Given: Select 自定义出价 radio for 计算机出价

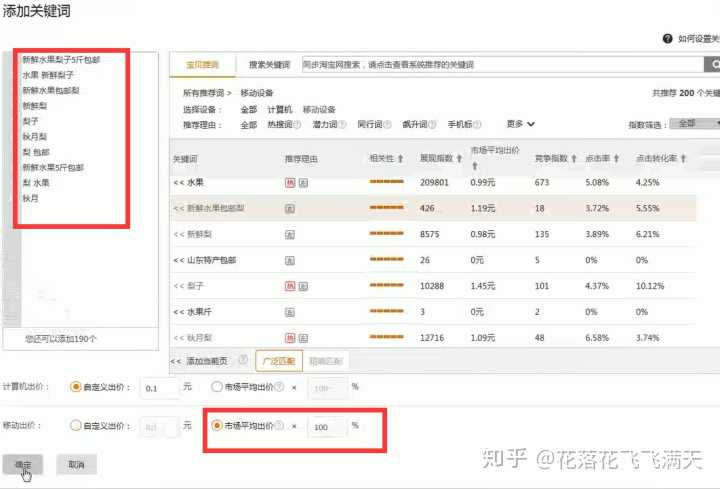Looking at the screenshot, I should (76, 387).
